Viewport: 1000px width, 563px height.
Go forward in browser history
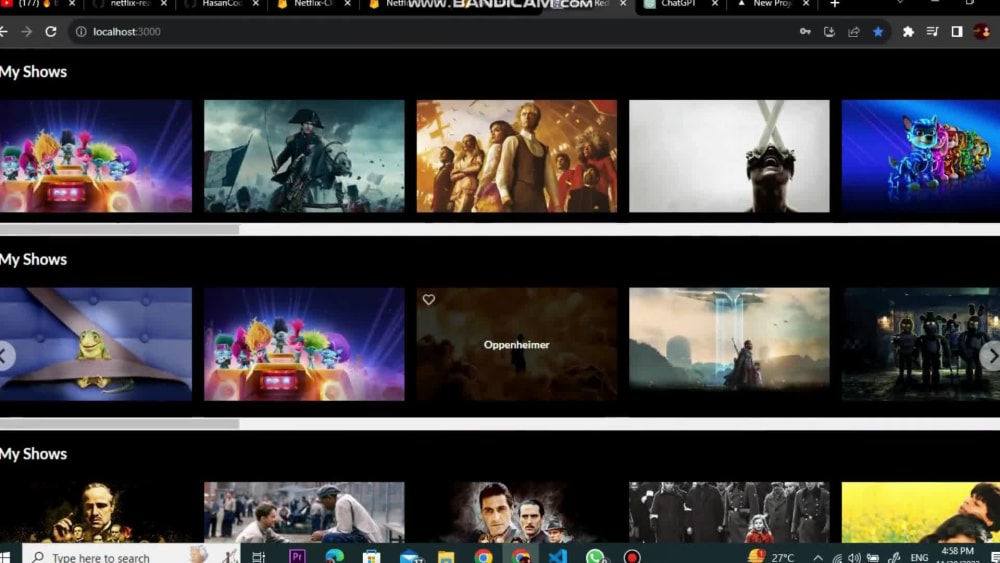pyautogui.click(x=26, y=31)
